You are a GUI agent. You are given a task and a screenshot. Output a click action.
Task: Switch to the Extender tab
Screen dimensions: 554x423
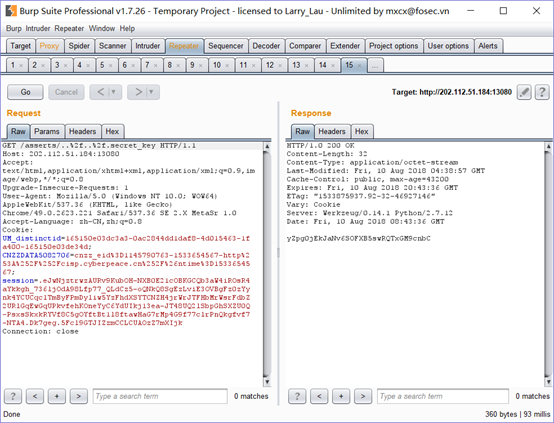(345, 46)
